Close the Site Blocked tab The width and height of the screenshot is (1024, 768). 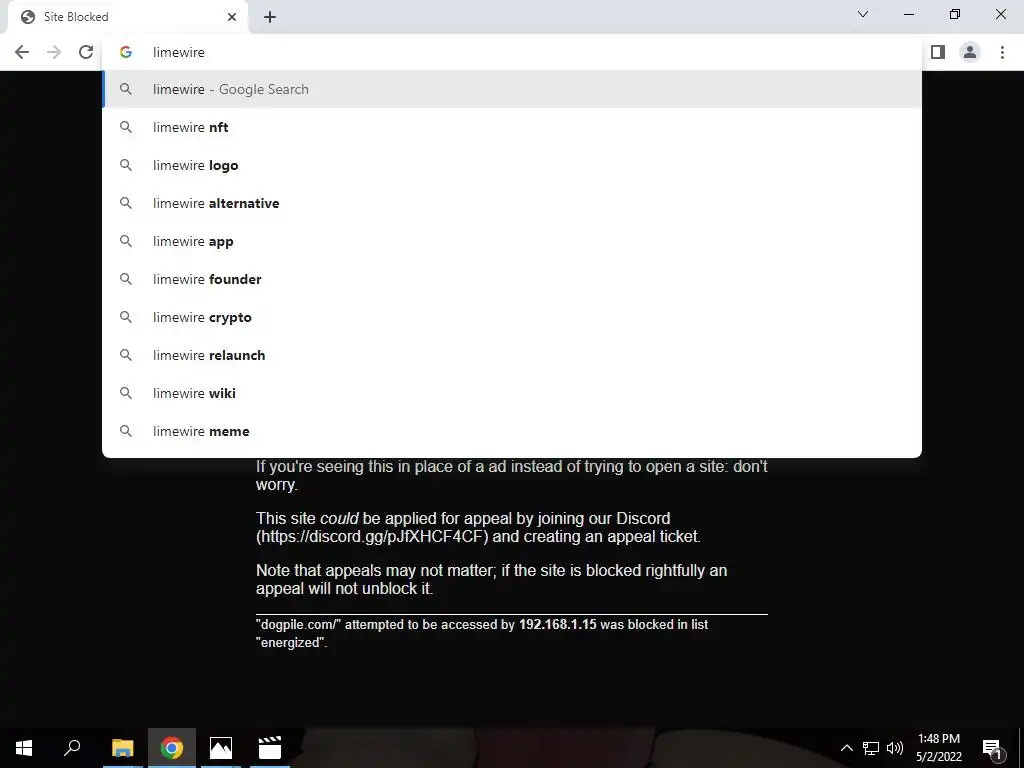(x=232, y=17)
